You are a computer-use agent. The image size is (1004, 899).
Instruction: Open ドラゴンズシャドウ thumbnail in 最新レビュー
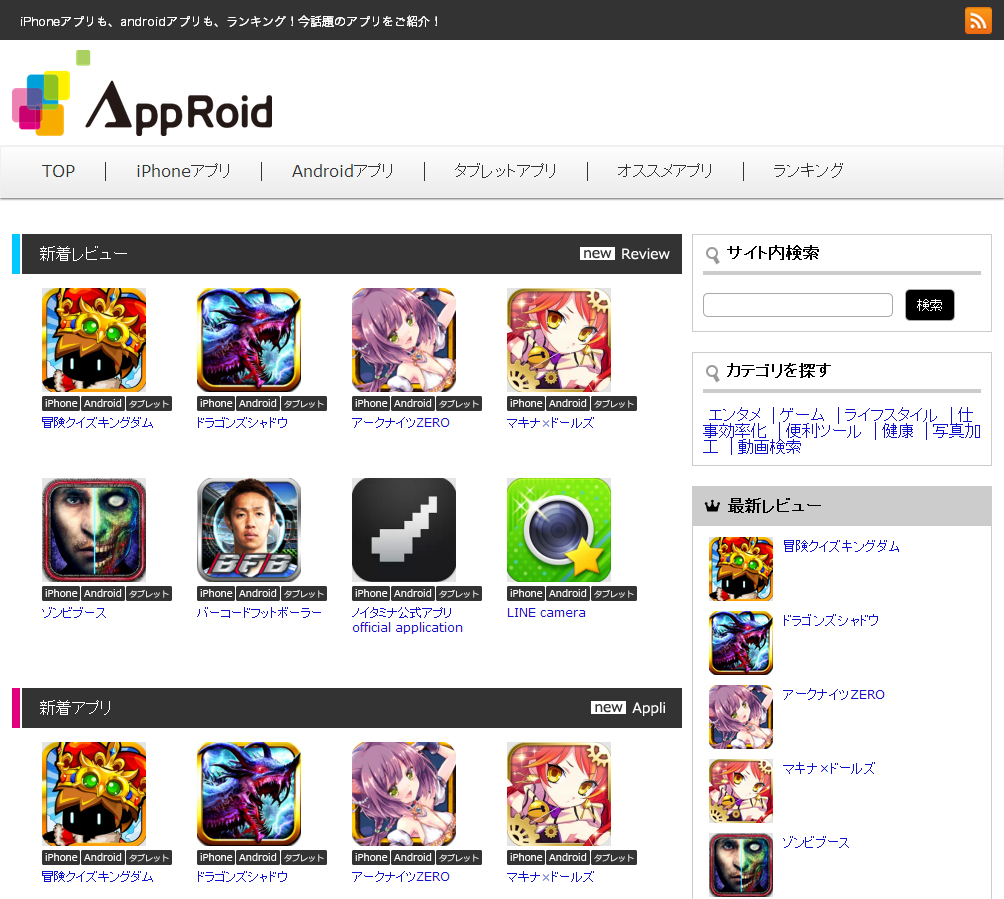click(741, 643)
